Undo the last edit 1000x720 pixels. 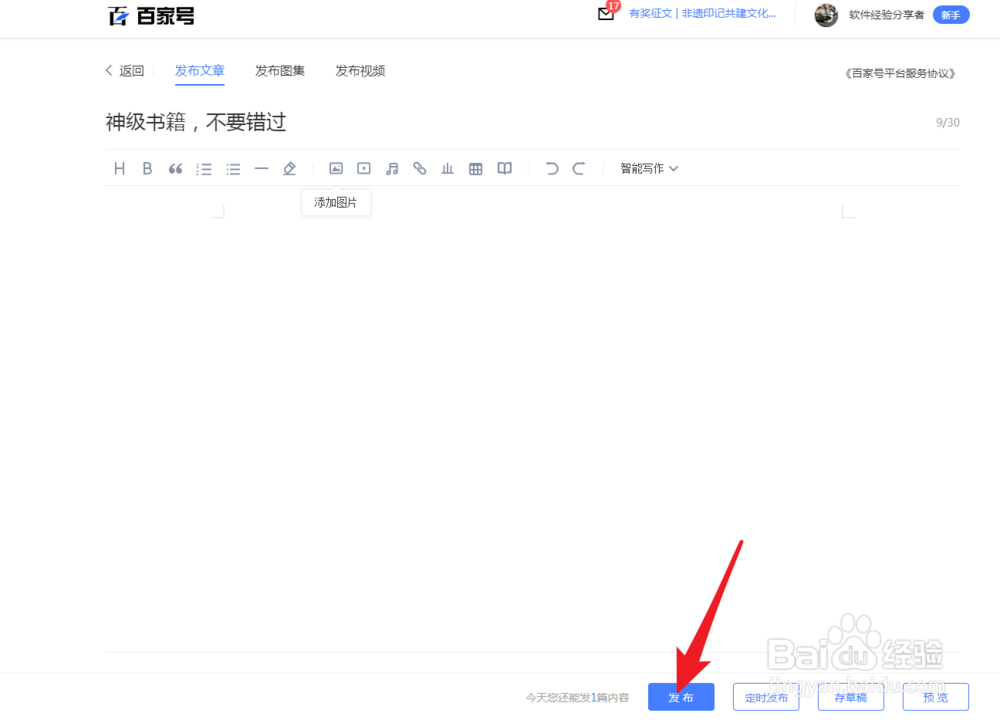pyautogui.click(x=551, y=168)
